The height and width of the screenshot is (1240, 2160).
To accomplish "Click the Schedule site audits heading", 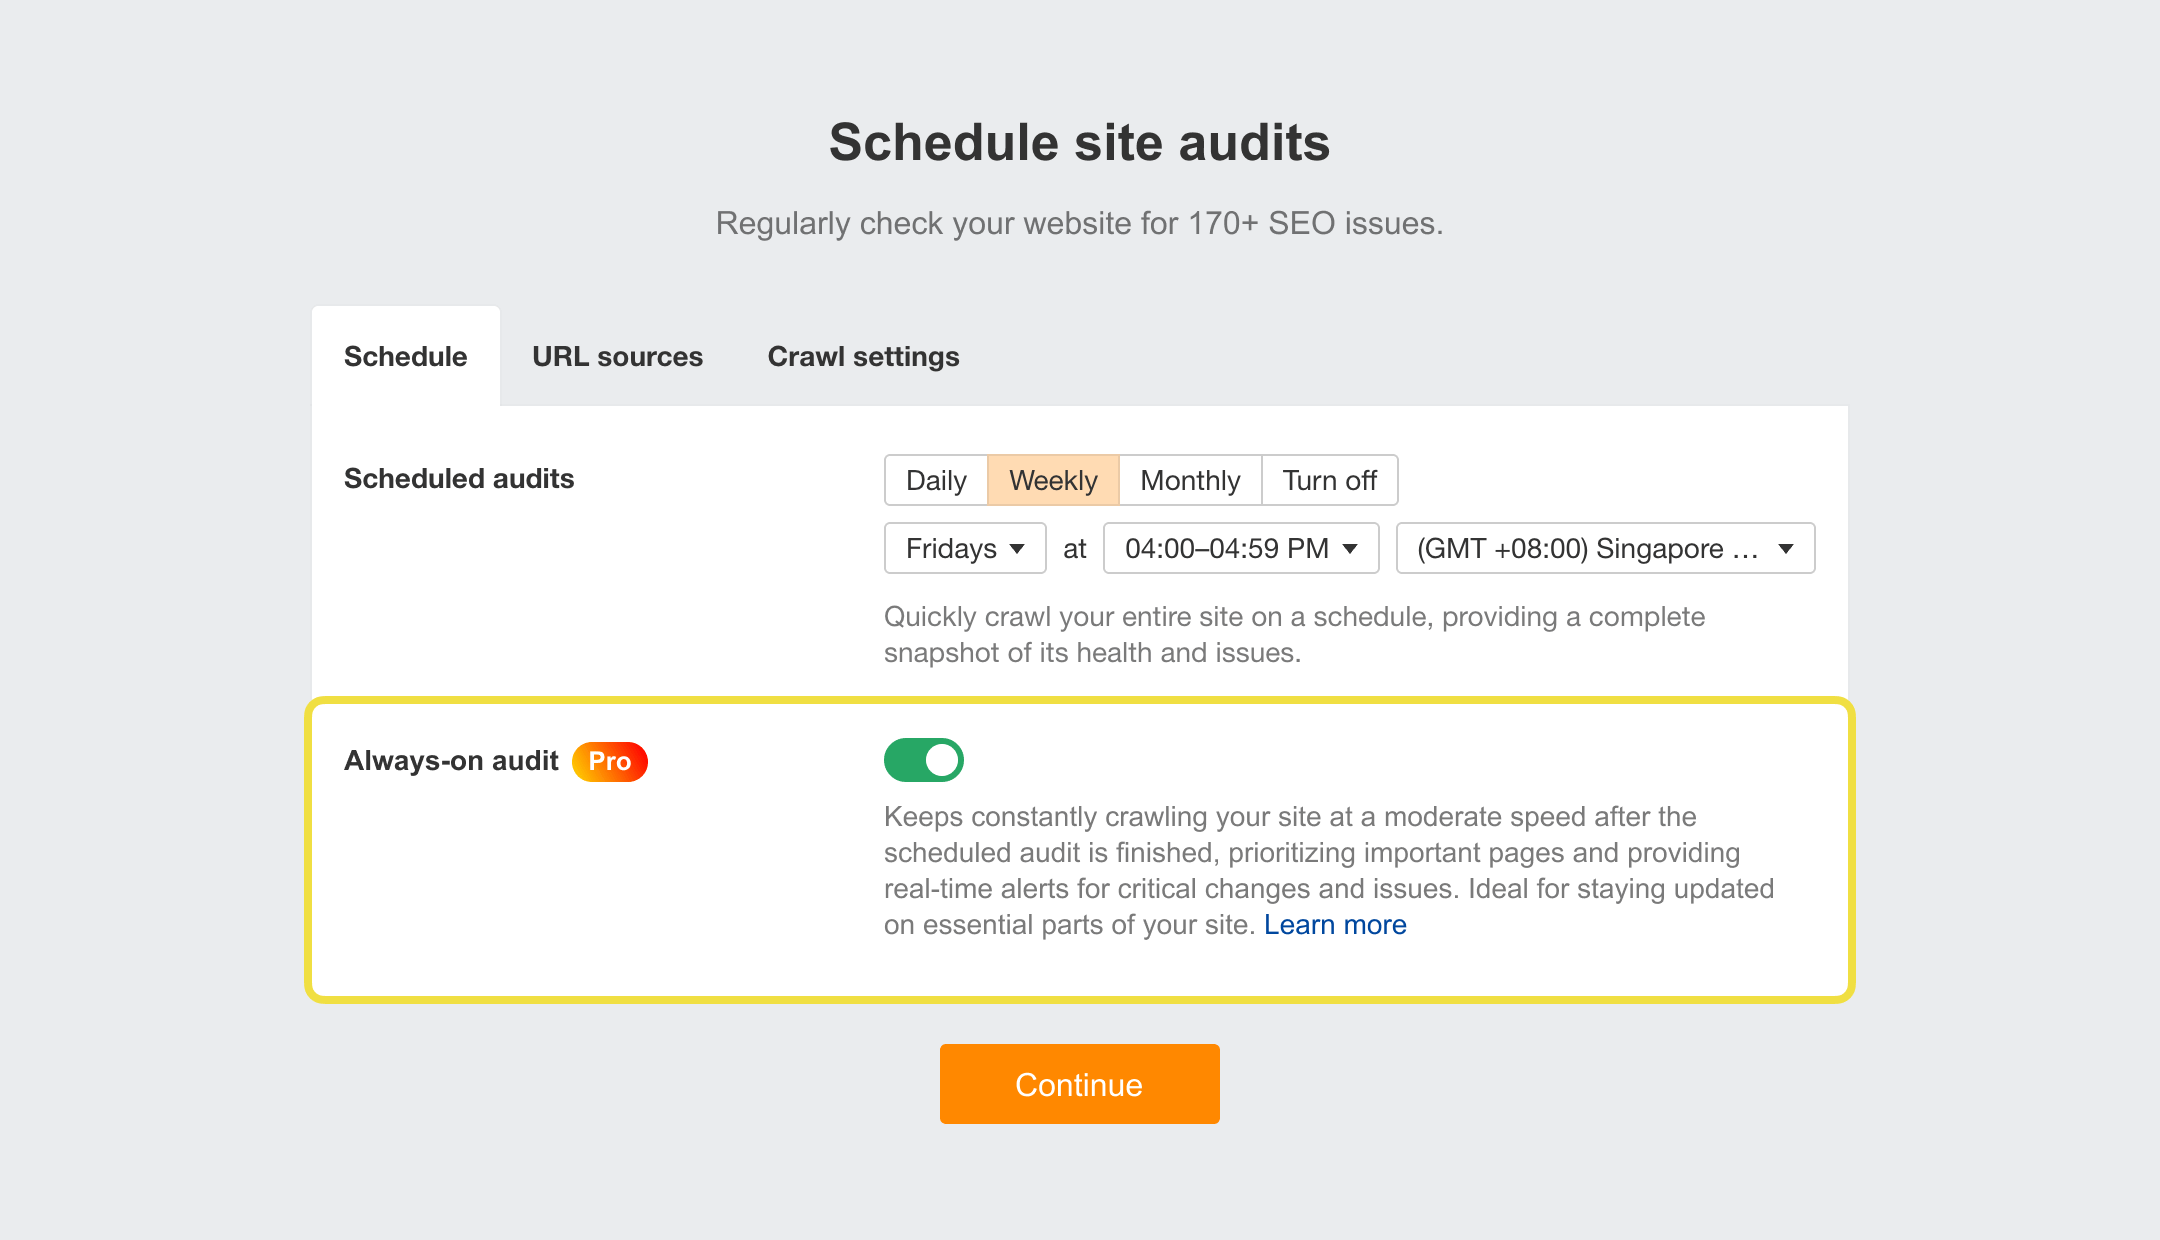I will (x=1079, y=142).
